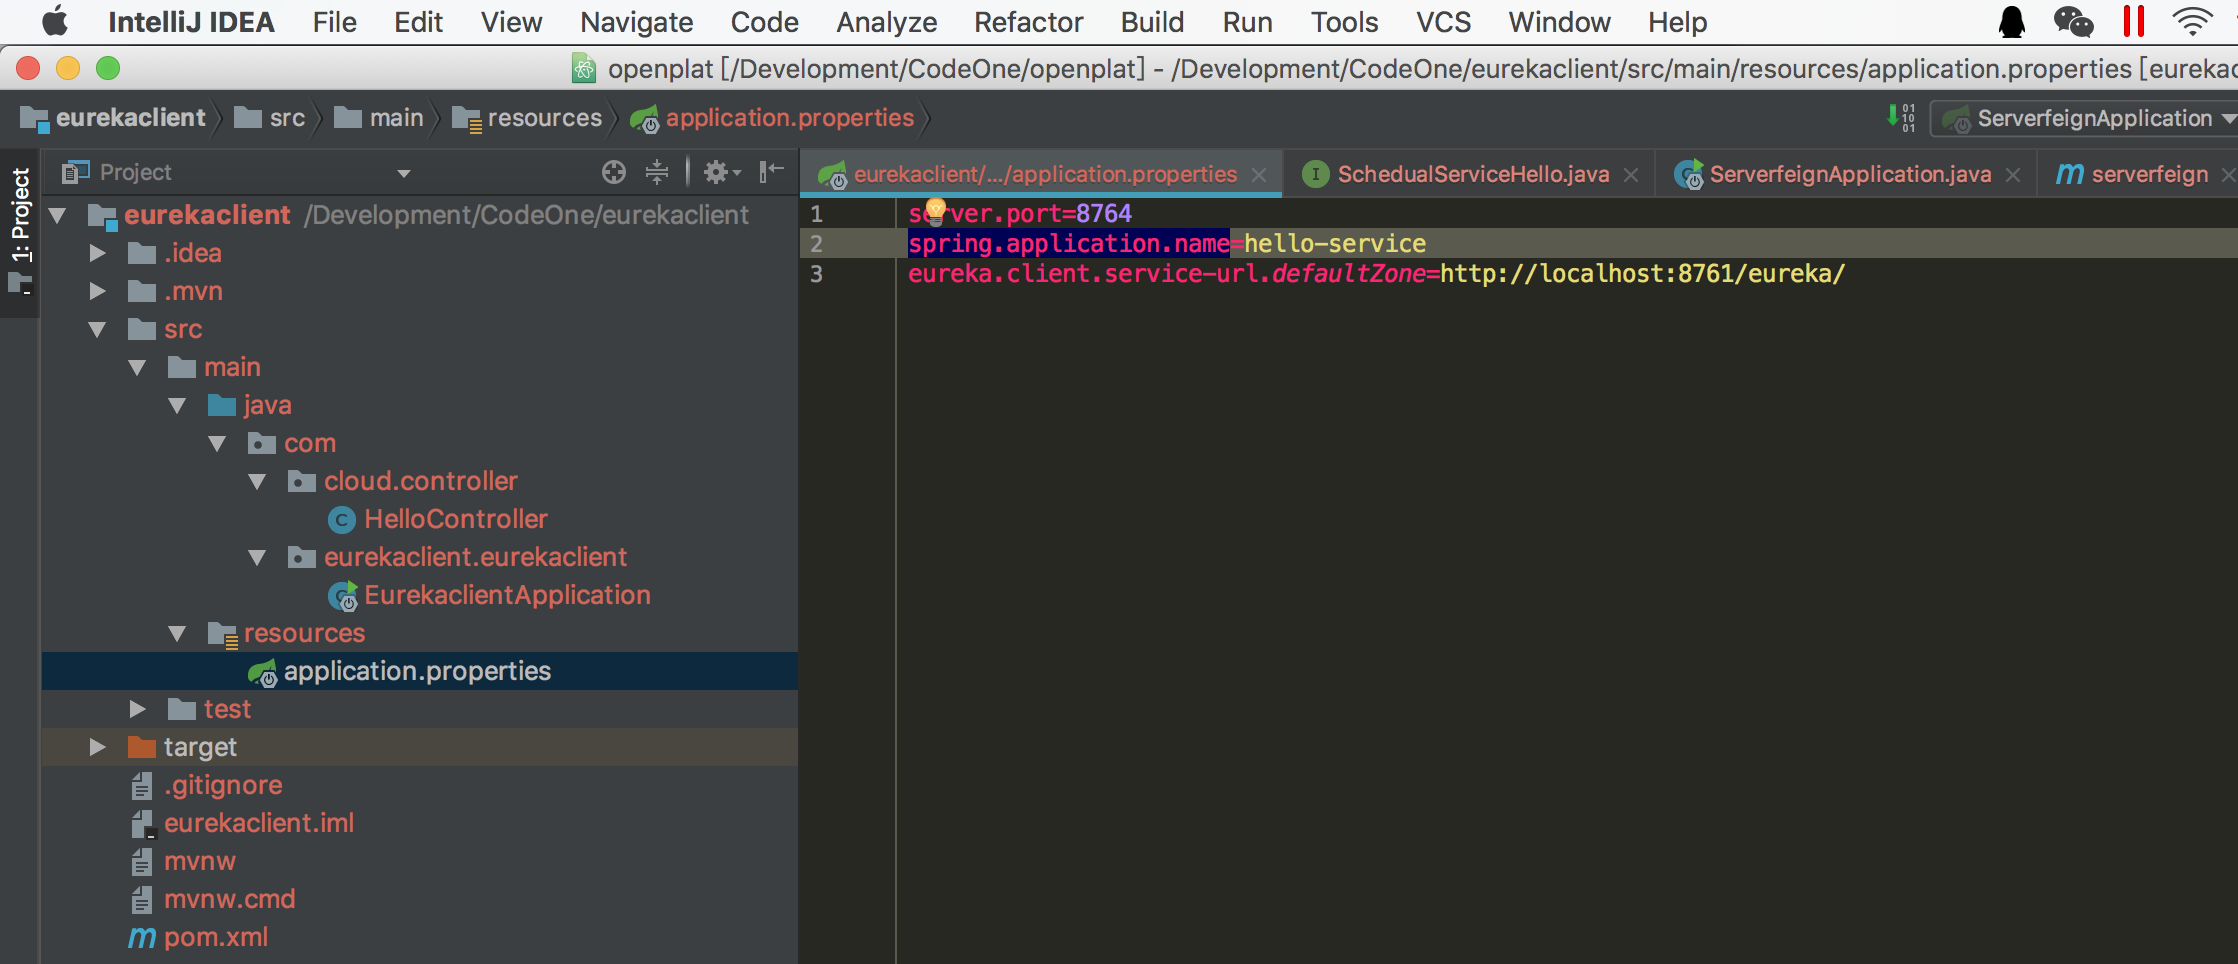Click the 1: Project vertical tool button
The height and width of the screenshot is (964, 2238).
(x=20, y=232)
